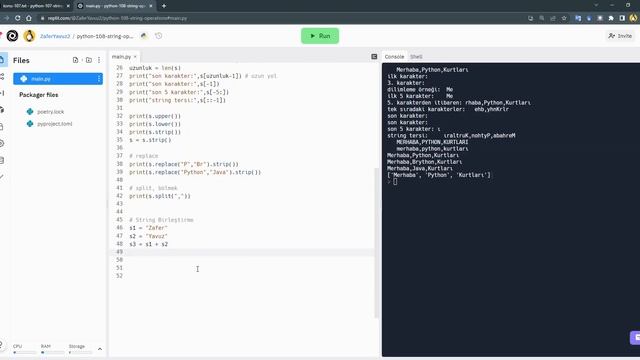Open Files panel three-dot menu
Screen dimensions: 640x360
(99, 60)
